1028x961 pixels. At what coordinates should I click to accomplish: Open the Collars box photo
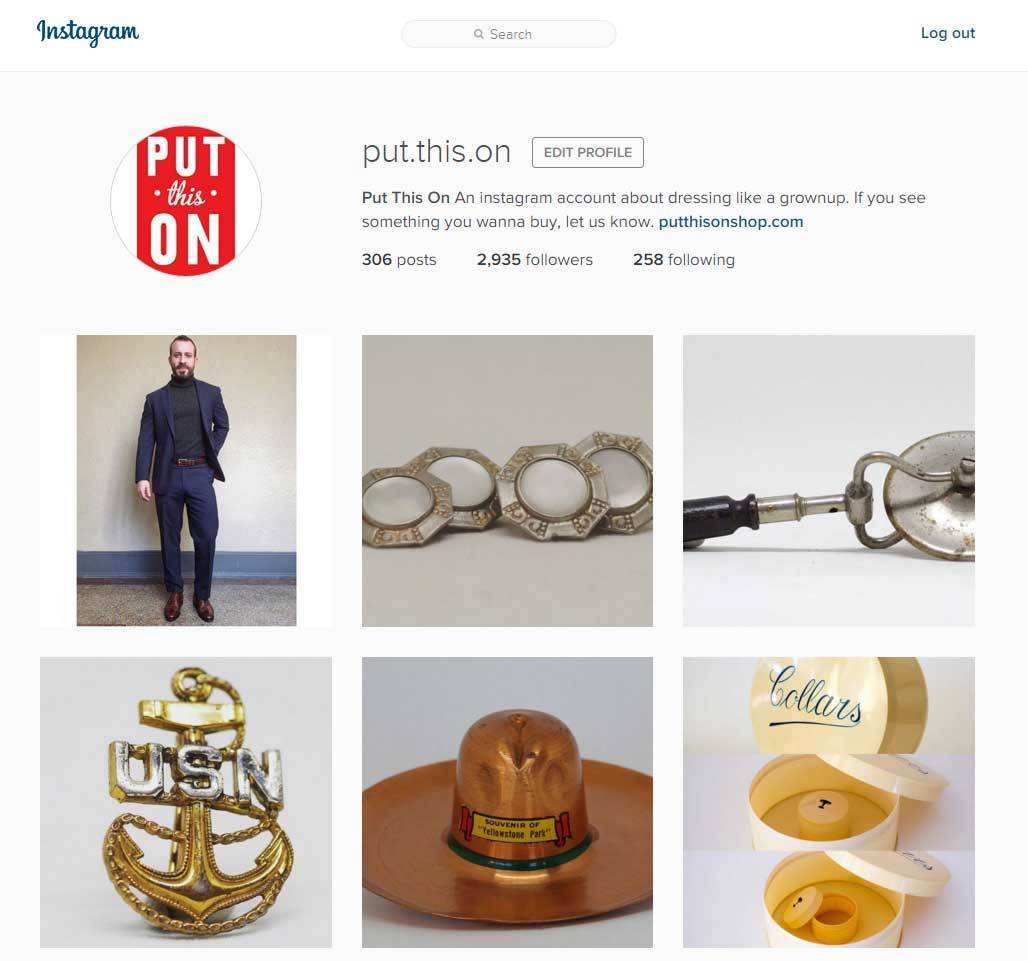[829, 802]
